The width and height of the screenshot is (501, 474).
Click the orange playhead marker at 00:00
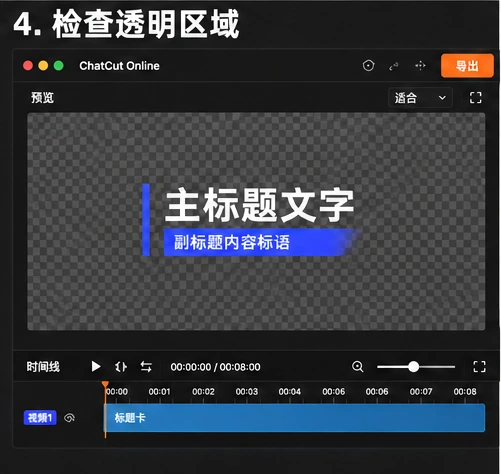tap(105, 385)
